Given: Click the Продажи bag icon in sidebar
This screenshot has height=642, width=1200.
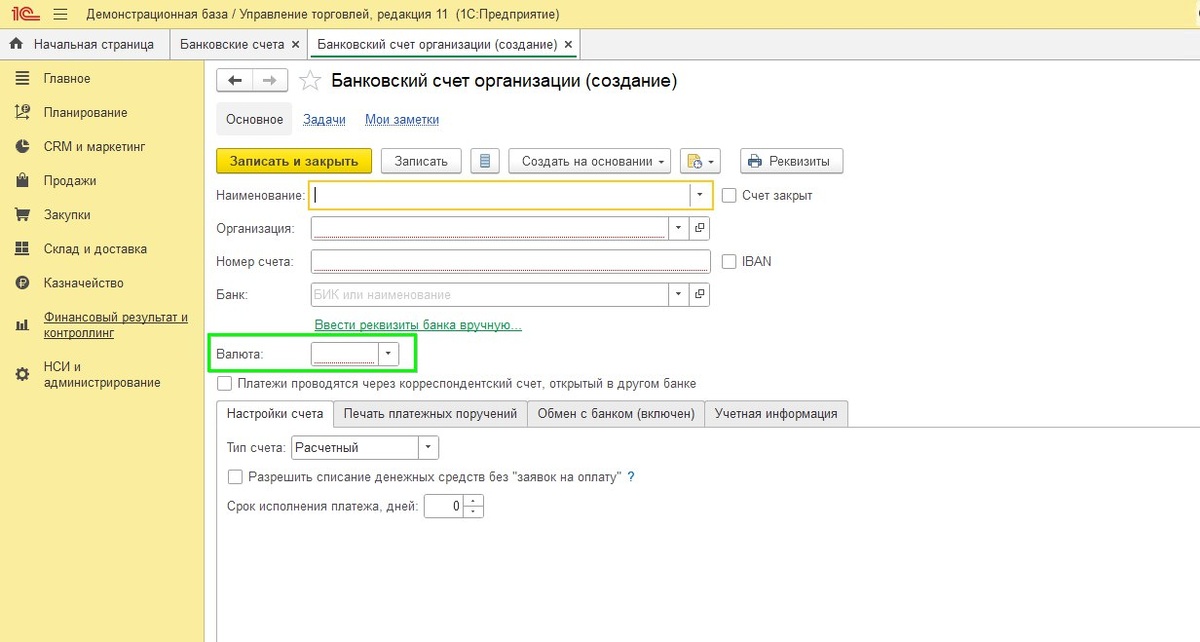Looking at the screenshot, I should [22, 181].
